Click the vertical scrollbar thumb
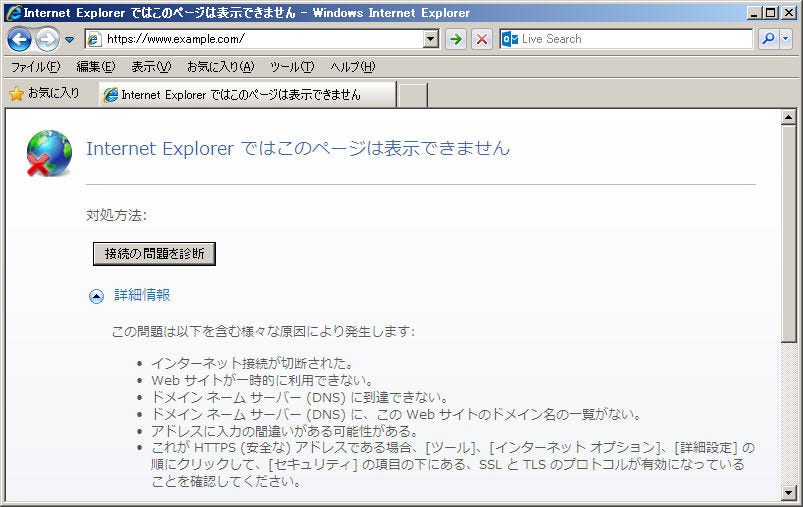The image size is (803, 507). [x=788, y=234]
